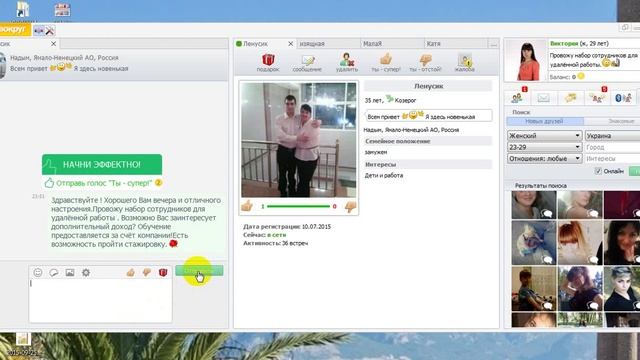Click 'Отправь голос Ты - супер!' link
Image resolution: width=640 pixels, height=360 pixels.
click(x=104, y=183)
